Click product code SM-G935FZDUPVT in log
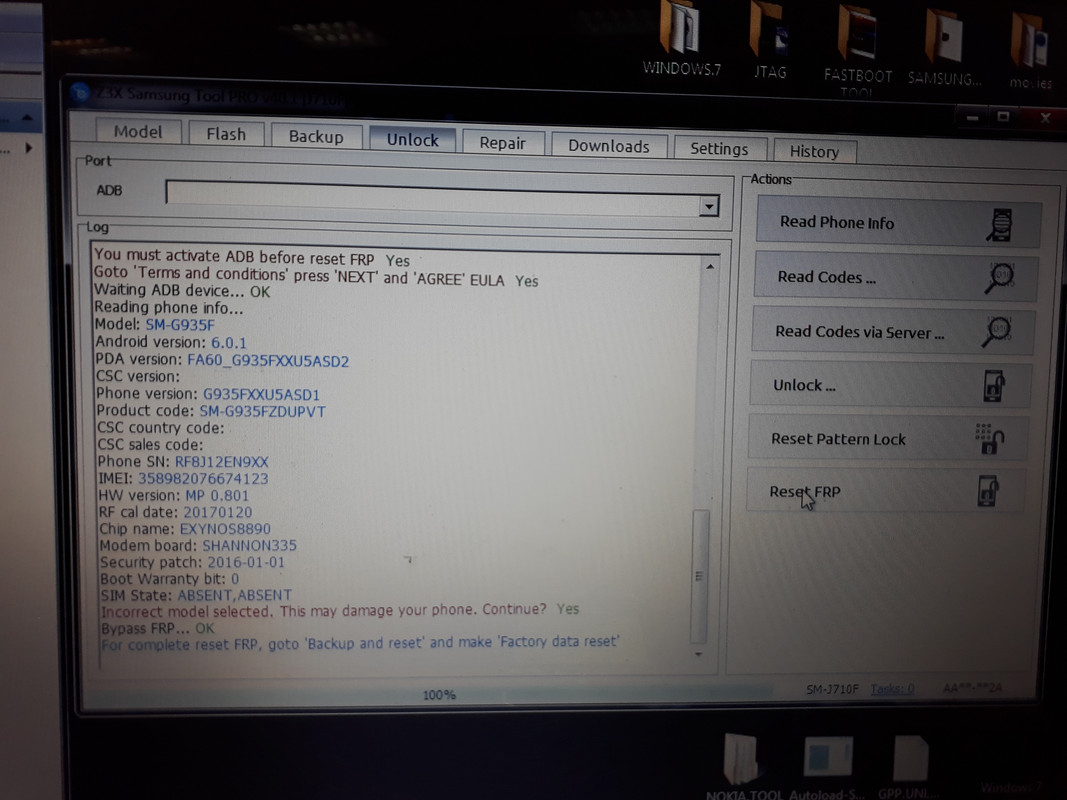1067x800 pixels. pos(262,412)
